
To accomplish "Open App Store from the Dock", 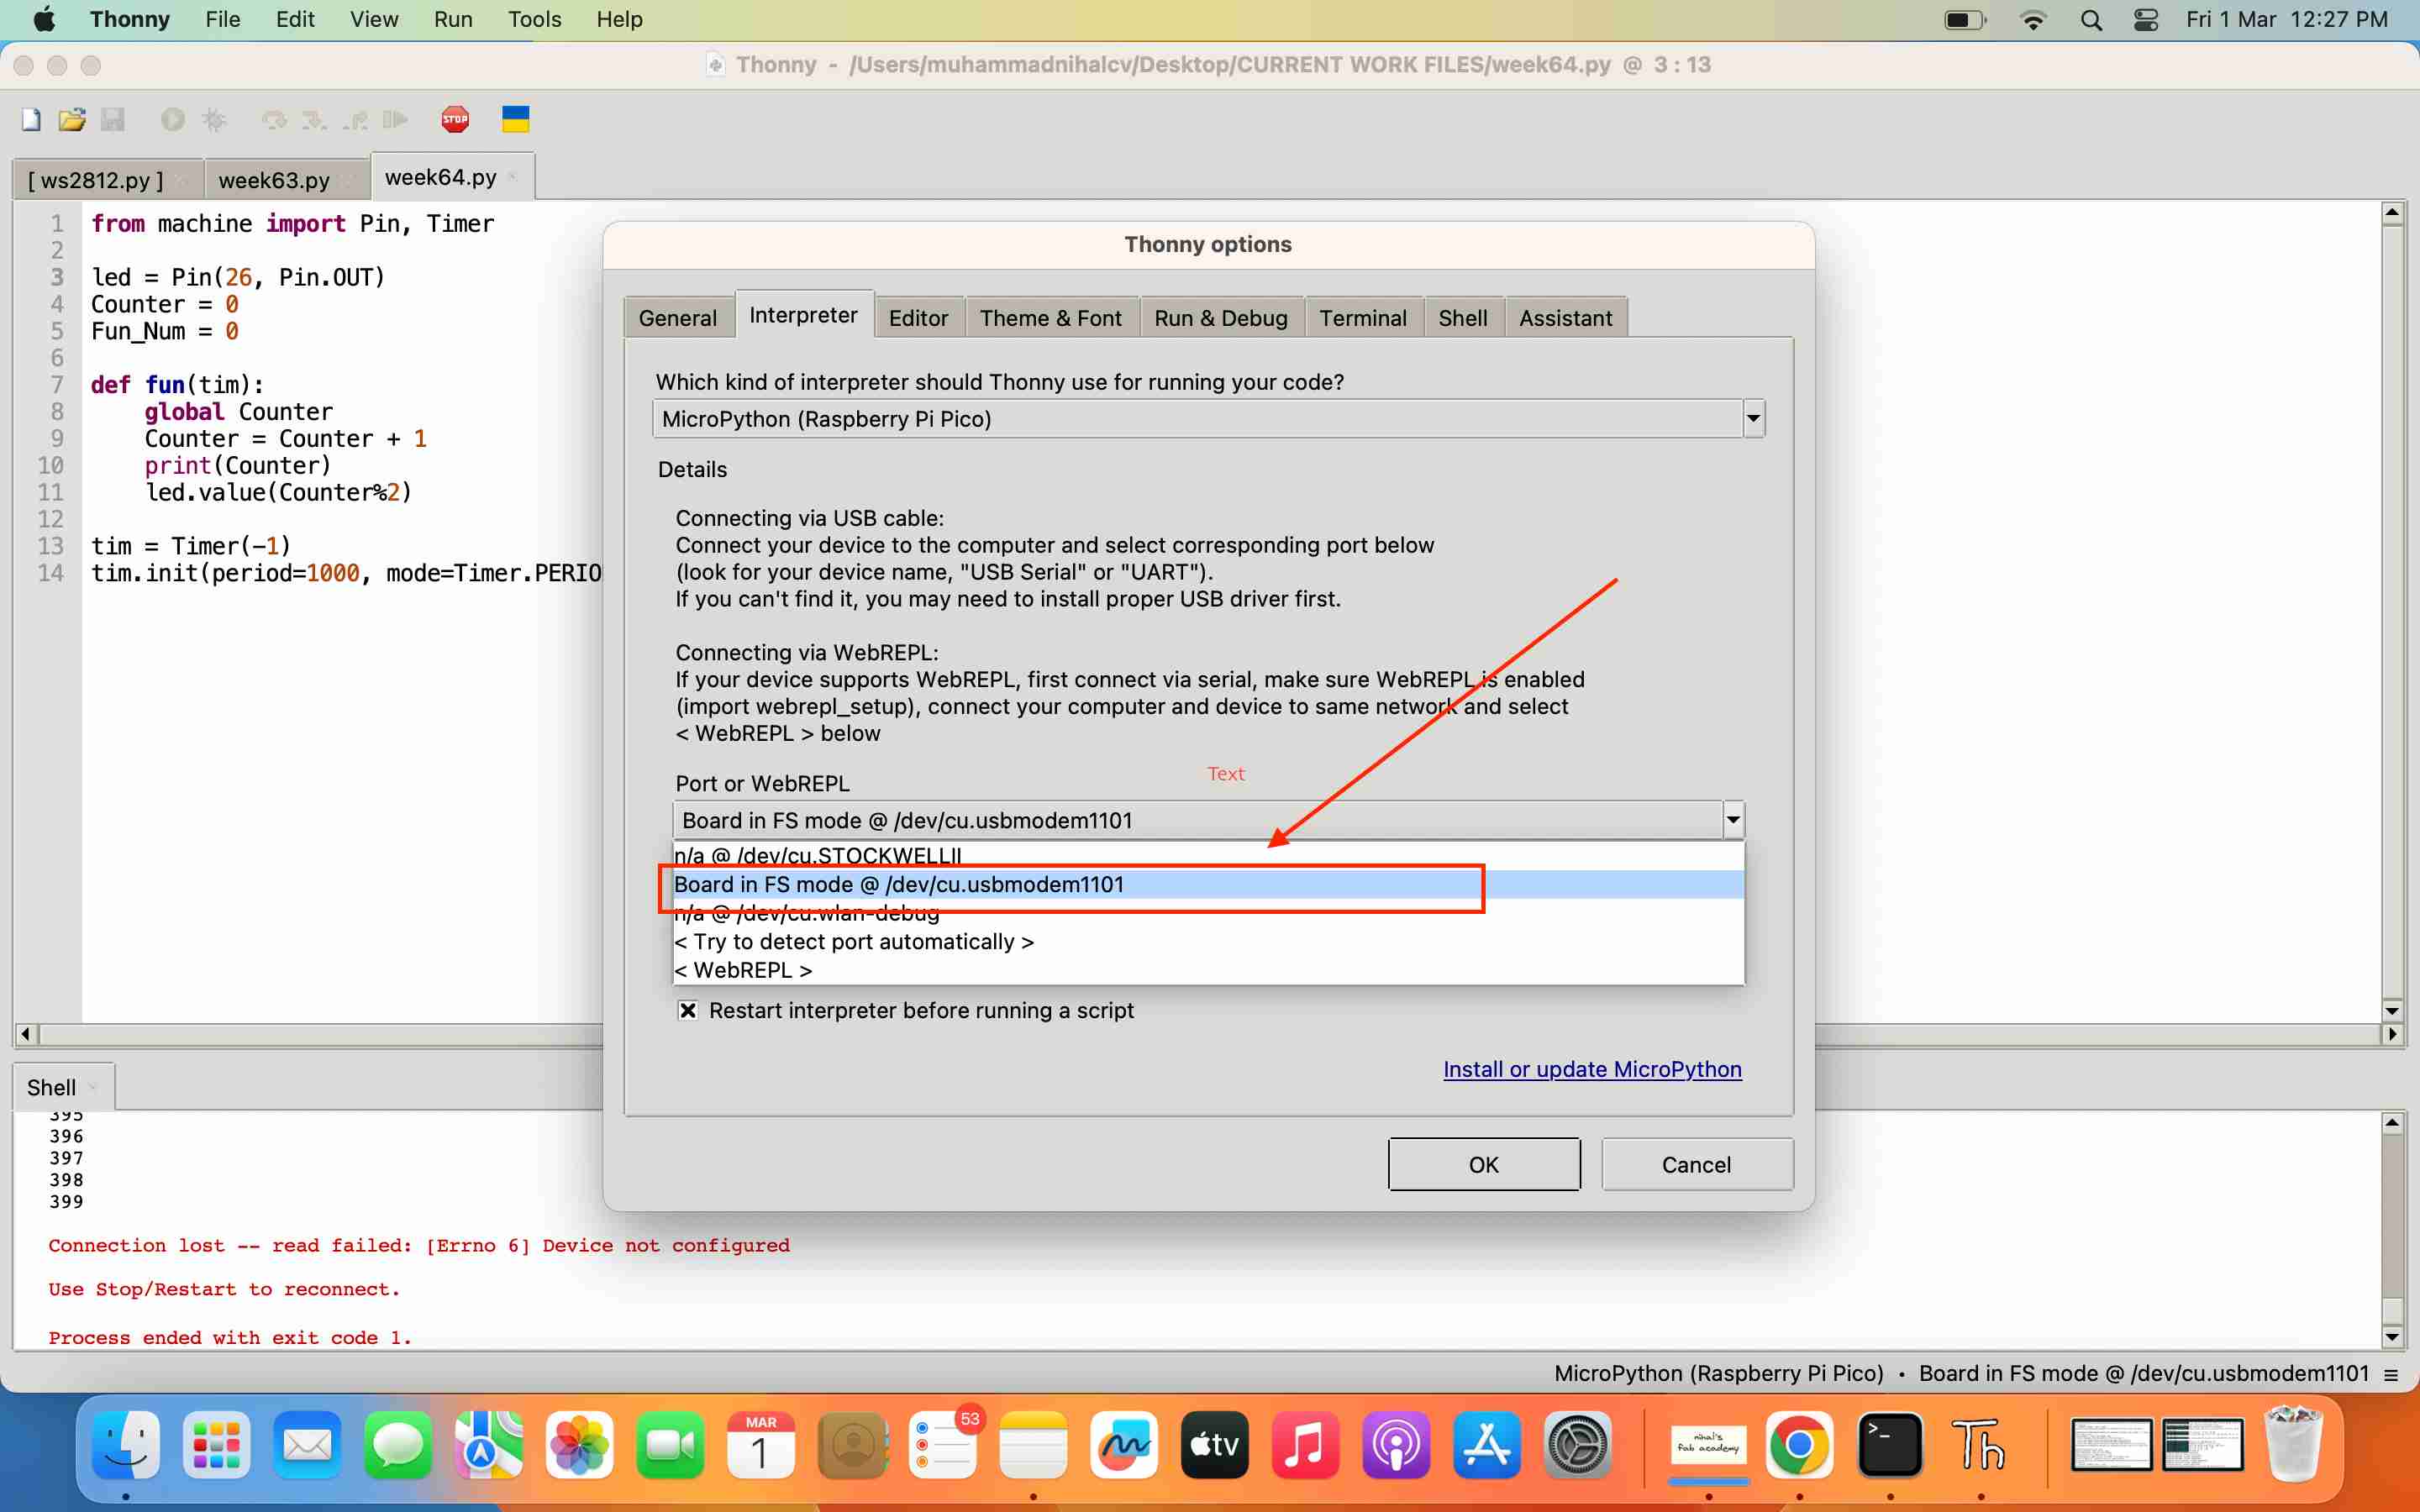I will pyautogui.click(x=1487, y=1445).
